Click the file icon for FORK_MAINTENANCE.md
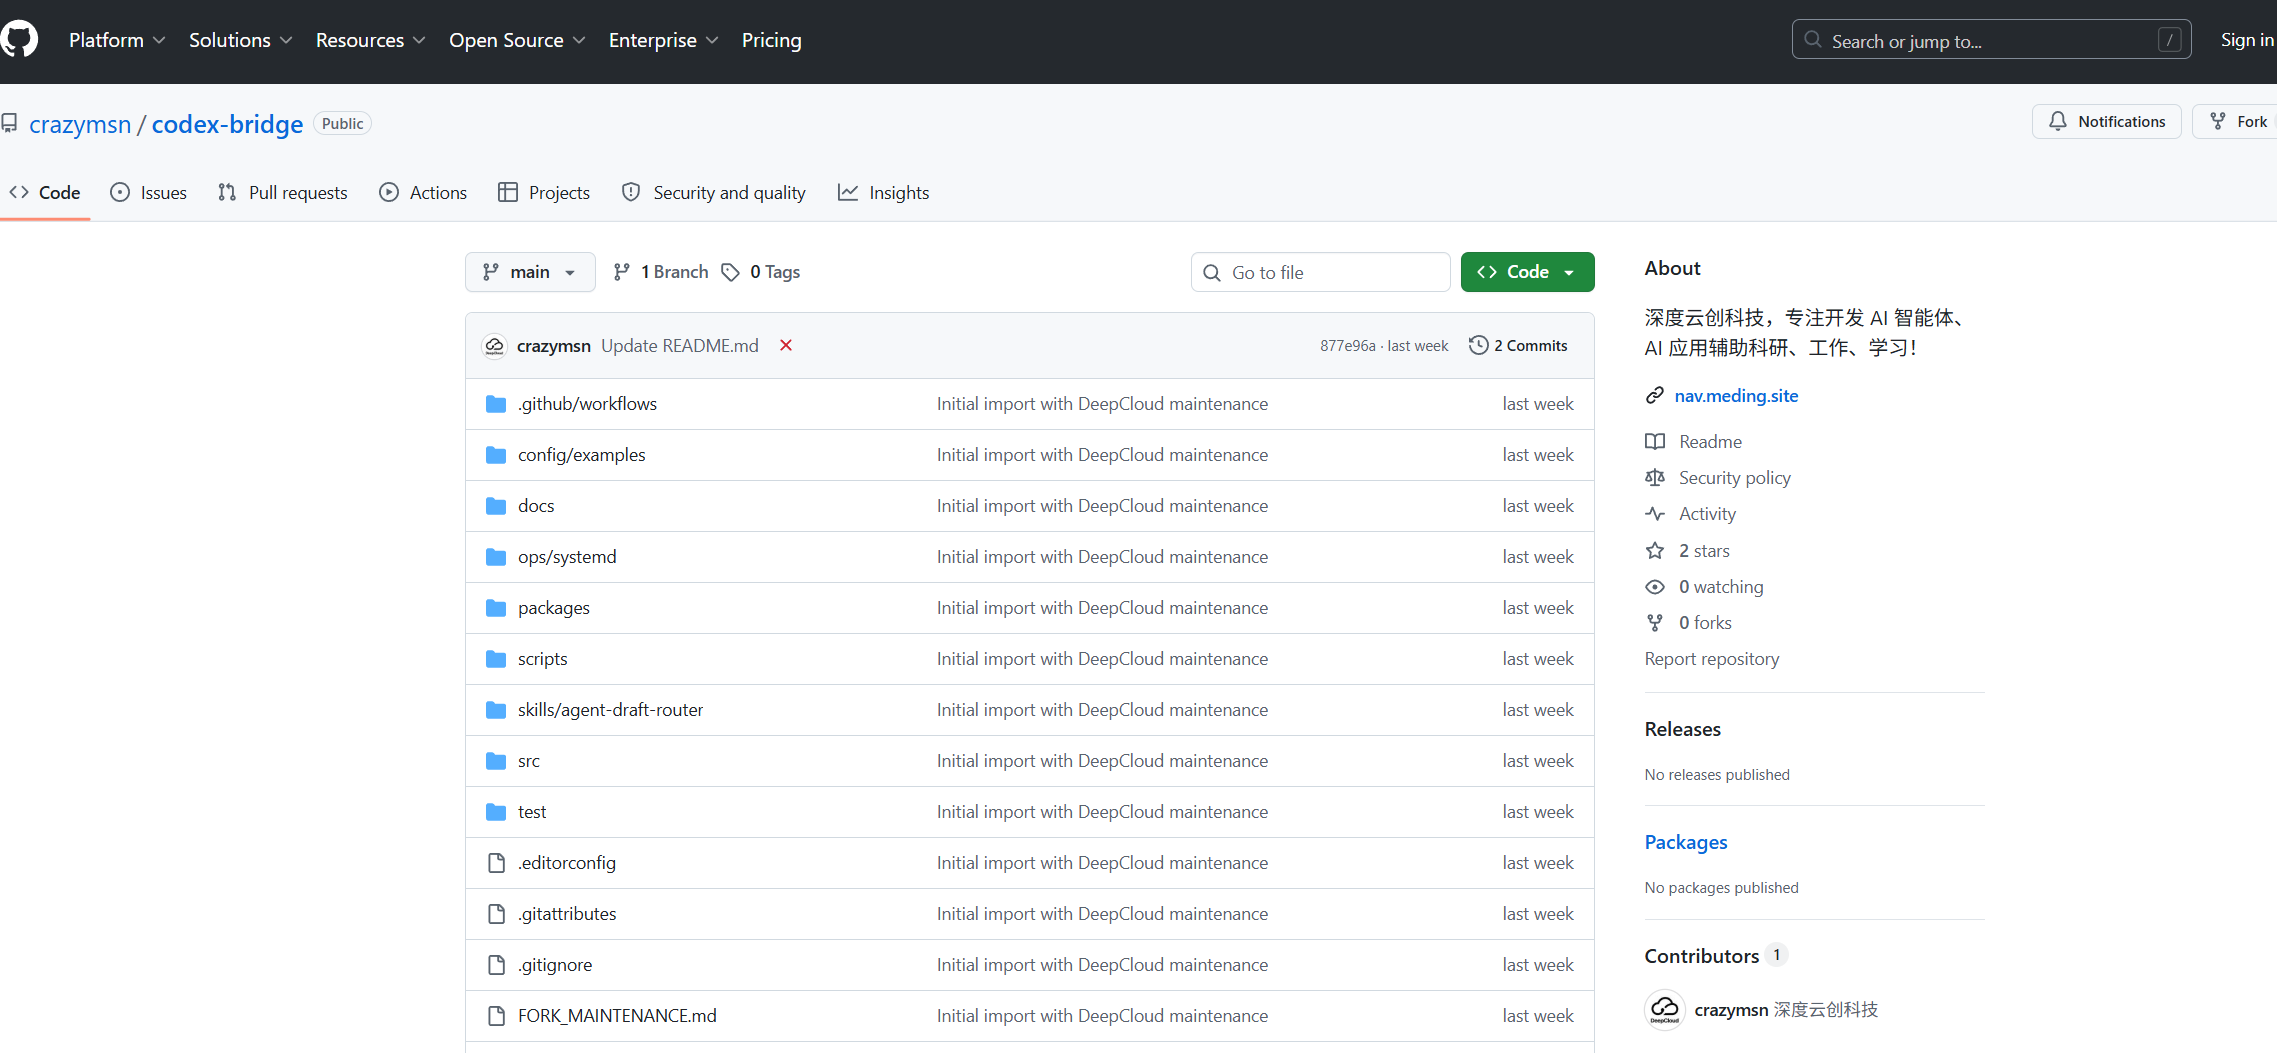2277x1053 pixels. (x=496, y=1016)
